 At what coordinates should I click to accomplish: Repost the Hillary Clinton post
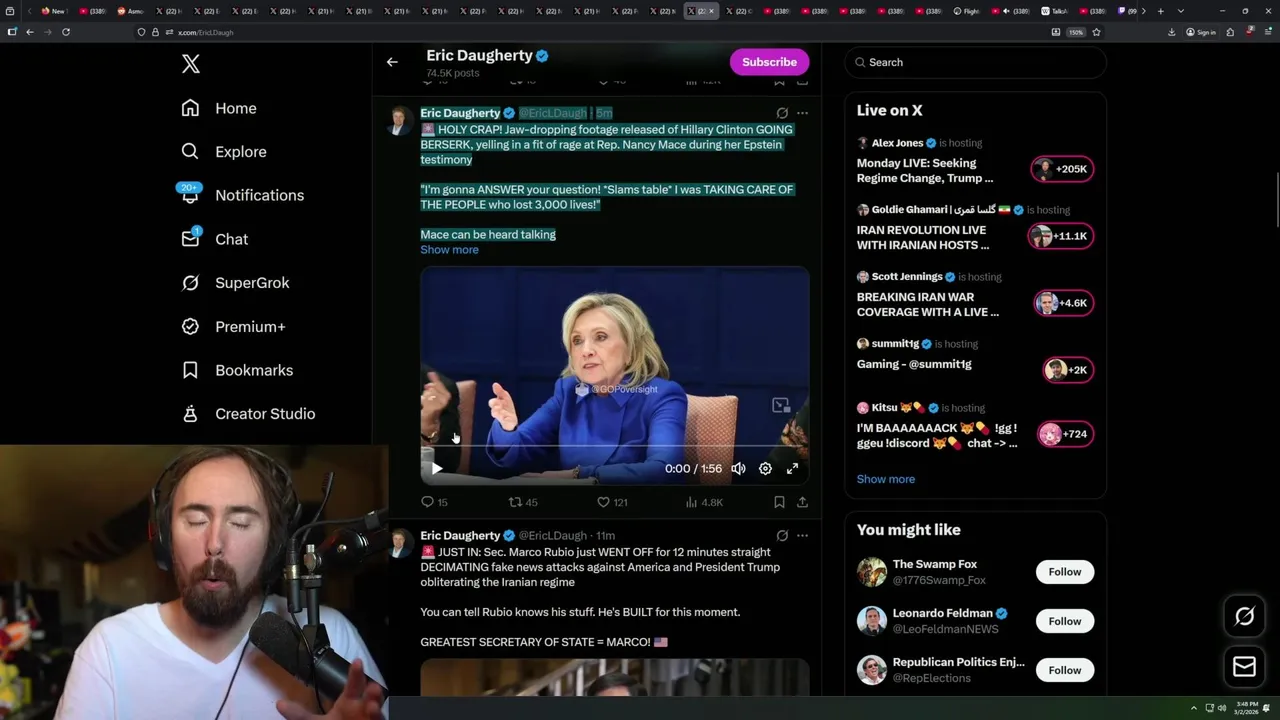(523, 502)
